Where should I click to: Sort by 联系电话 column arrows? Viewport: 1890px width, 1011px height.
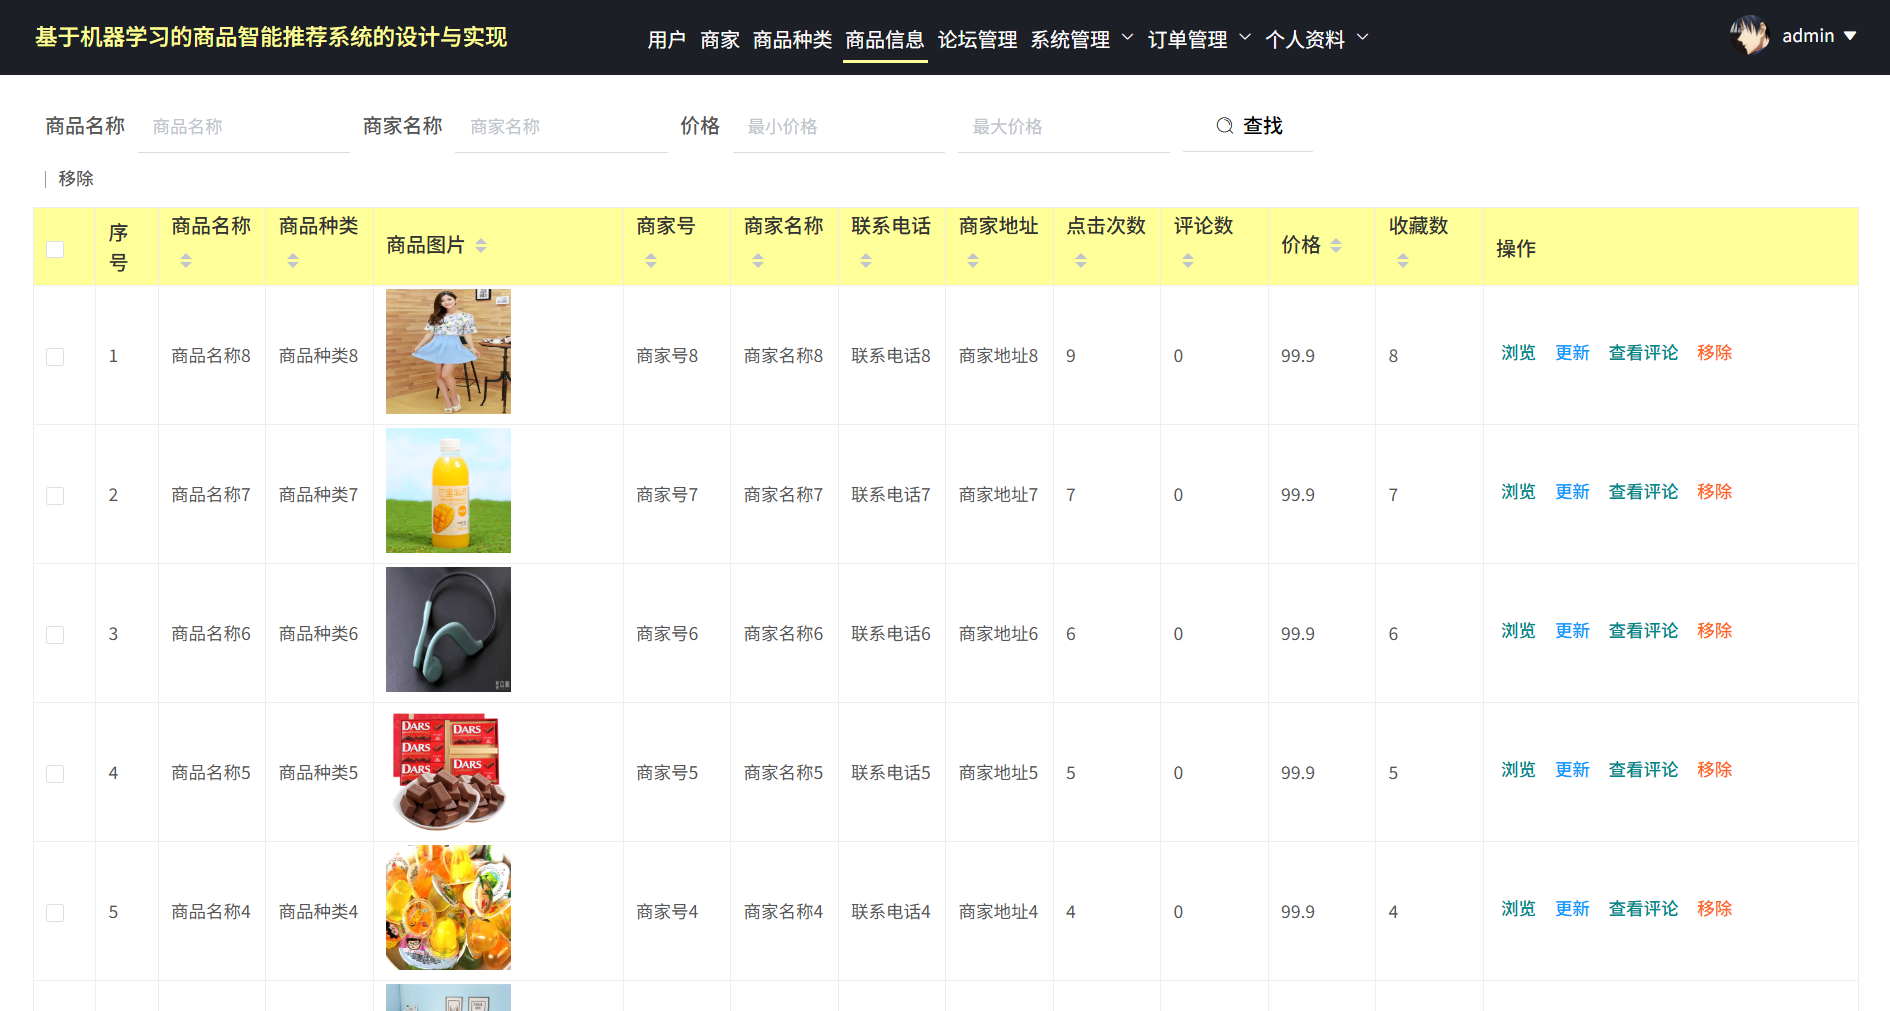(866, 261)
